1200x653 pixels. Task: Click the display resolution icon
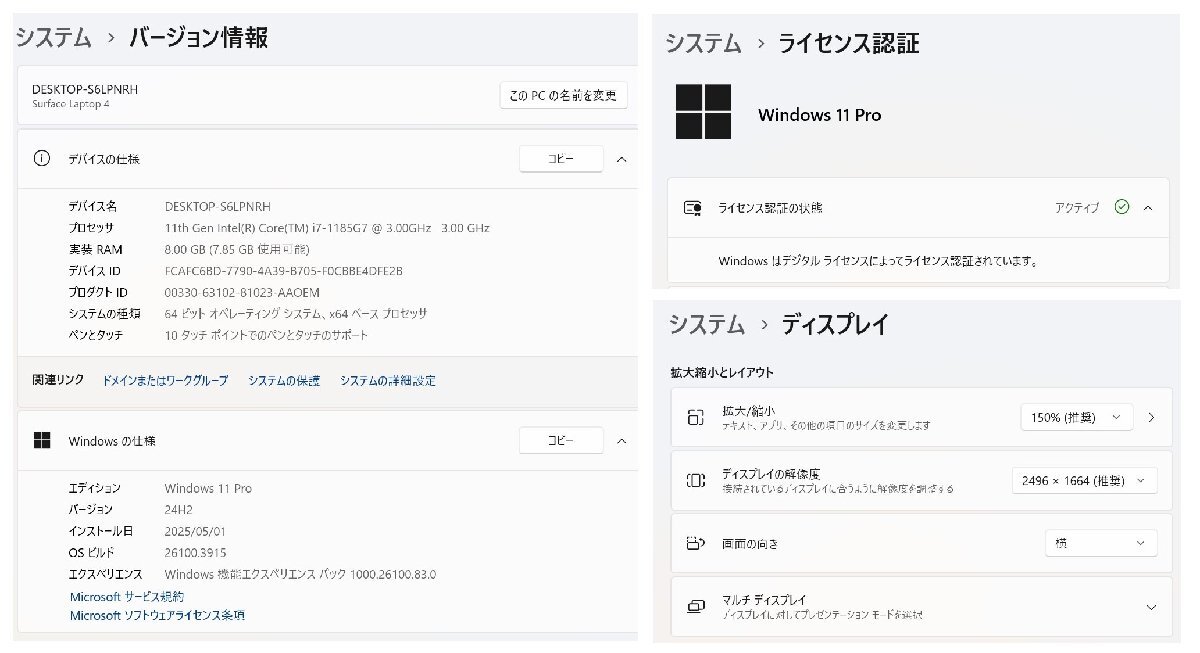695,480
